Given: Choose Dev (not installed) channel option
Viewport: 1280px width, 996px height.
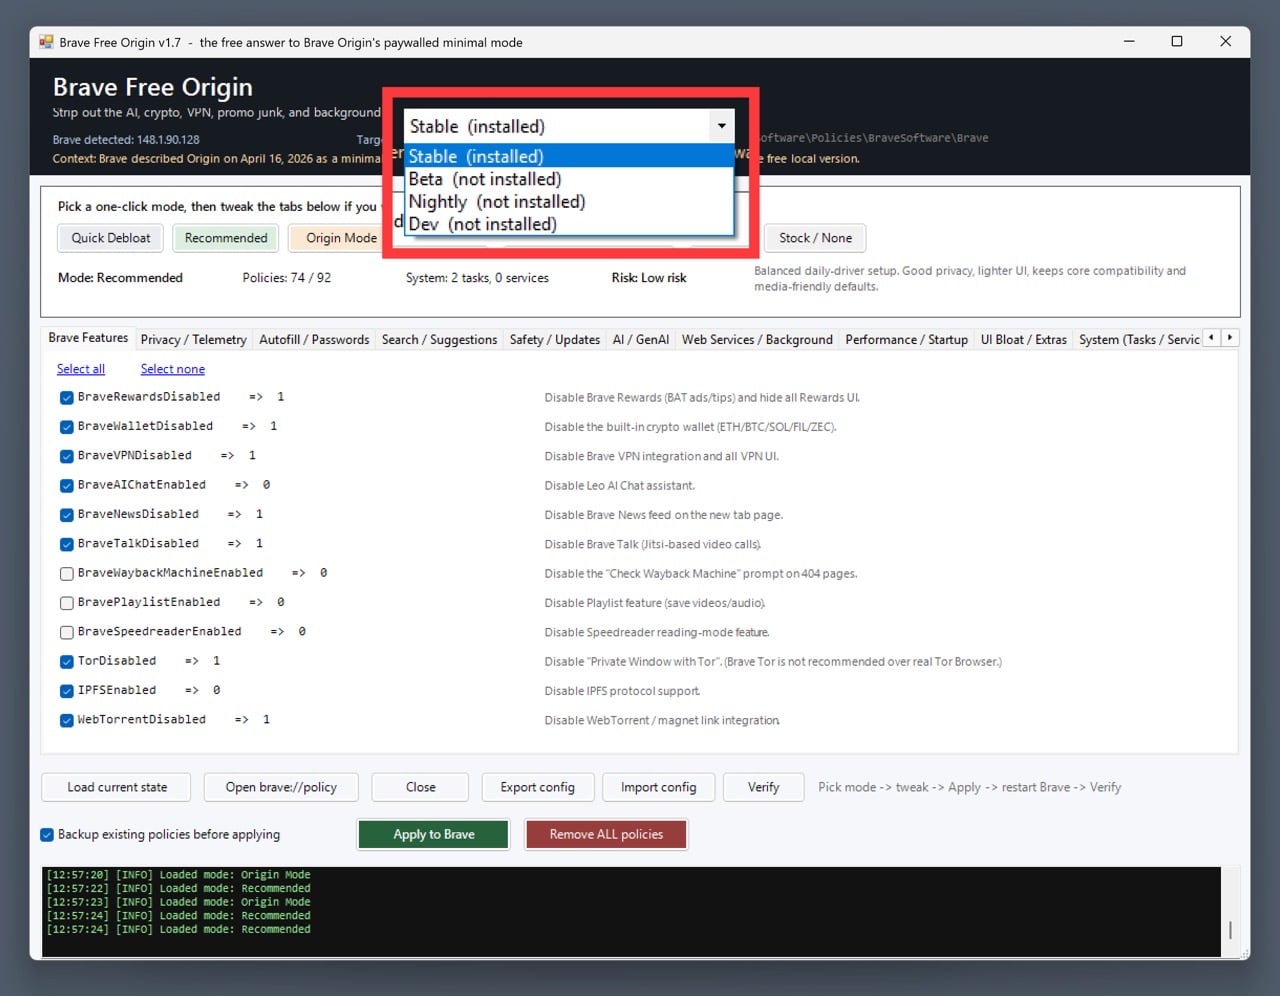Looking at the screenshot, I should point(569,224).
